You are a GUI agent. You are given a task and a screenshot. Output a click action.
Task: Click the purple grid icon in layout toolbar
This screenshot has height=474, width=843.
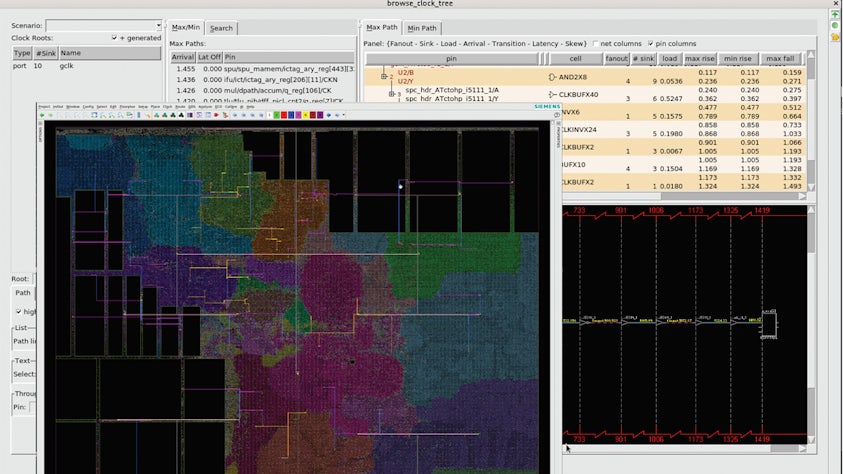click(x=190, y=115)
